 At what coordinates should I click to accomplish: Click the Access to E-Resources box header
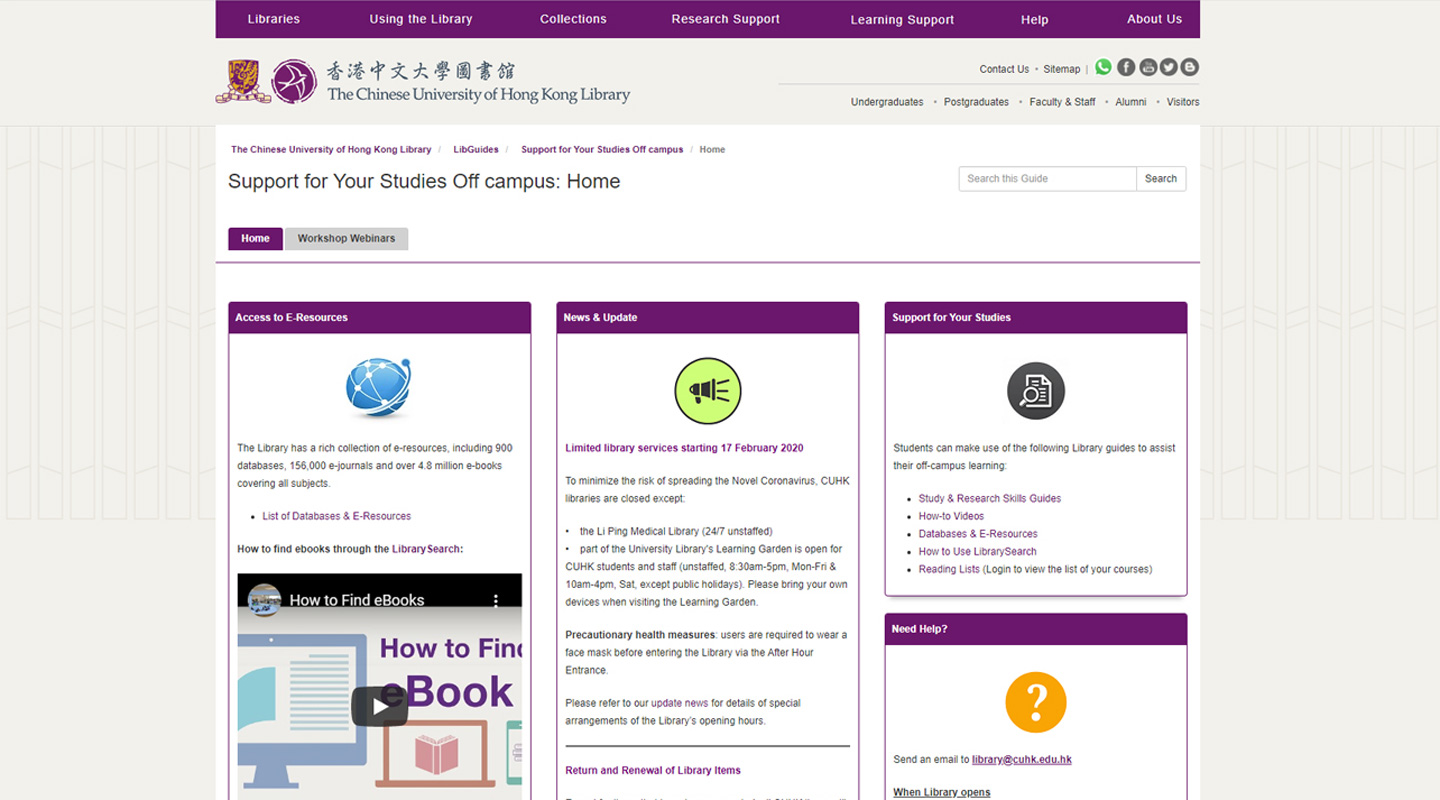[x=379, y=318]
